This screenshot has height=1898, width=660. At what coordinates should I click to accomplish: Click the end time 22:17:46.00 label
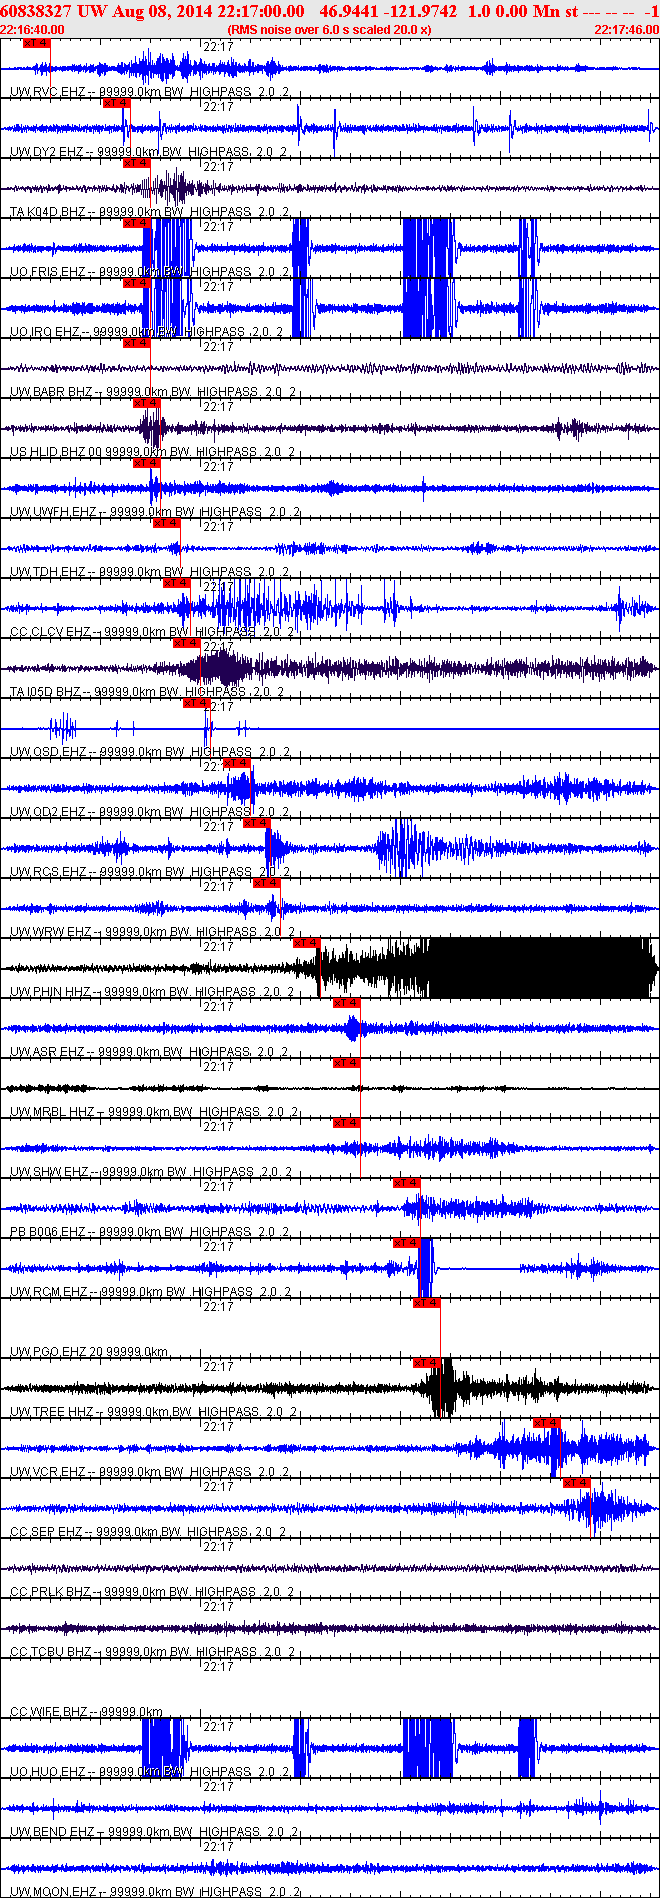pyautogui.click(x=626, y=30)
